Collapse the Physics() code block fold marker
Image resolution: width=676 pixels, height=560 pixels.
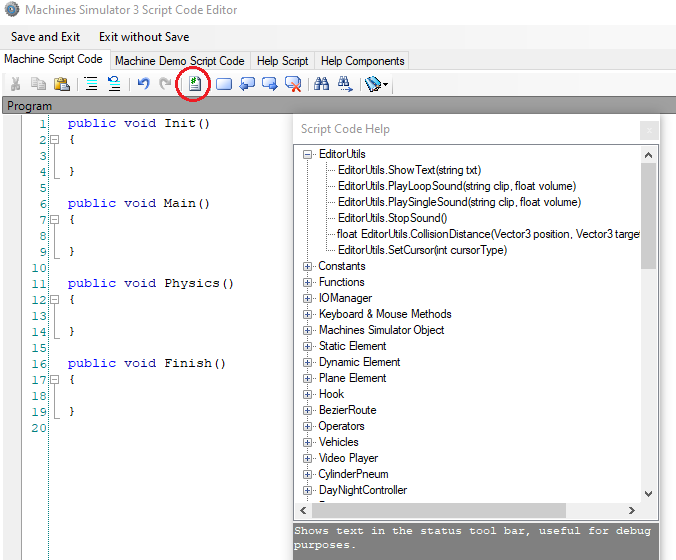[55, 299]
